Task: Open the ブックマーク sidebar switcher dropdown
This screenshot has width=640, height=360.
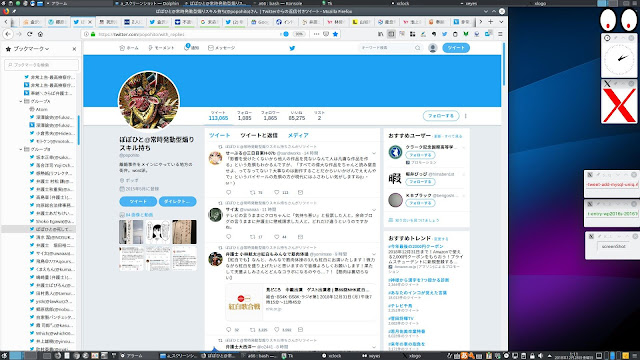Action: tap(31, 49)
